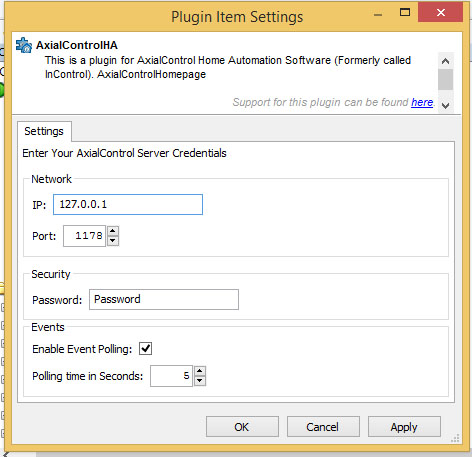Click into the IP address field
The width and height of the screenshot is (472, 457).
128,204
